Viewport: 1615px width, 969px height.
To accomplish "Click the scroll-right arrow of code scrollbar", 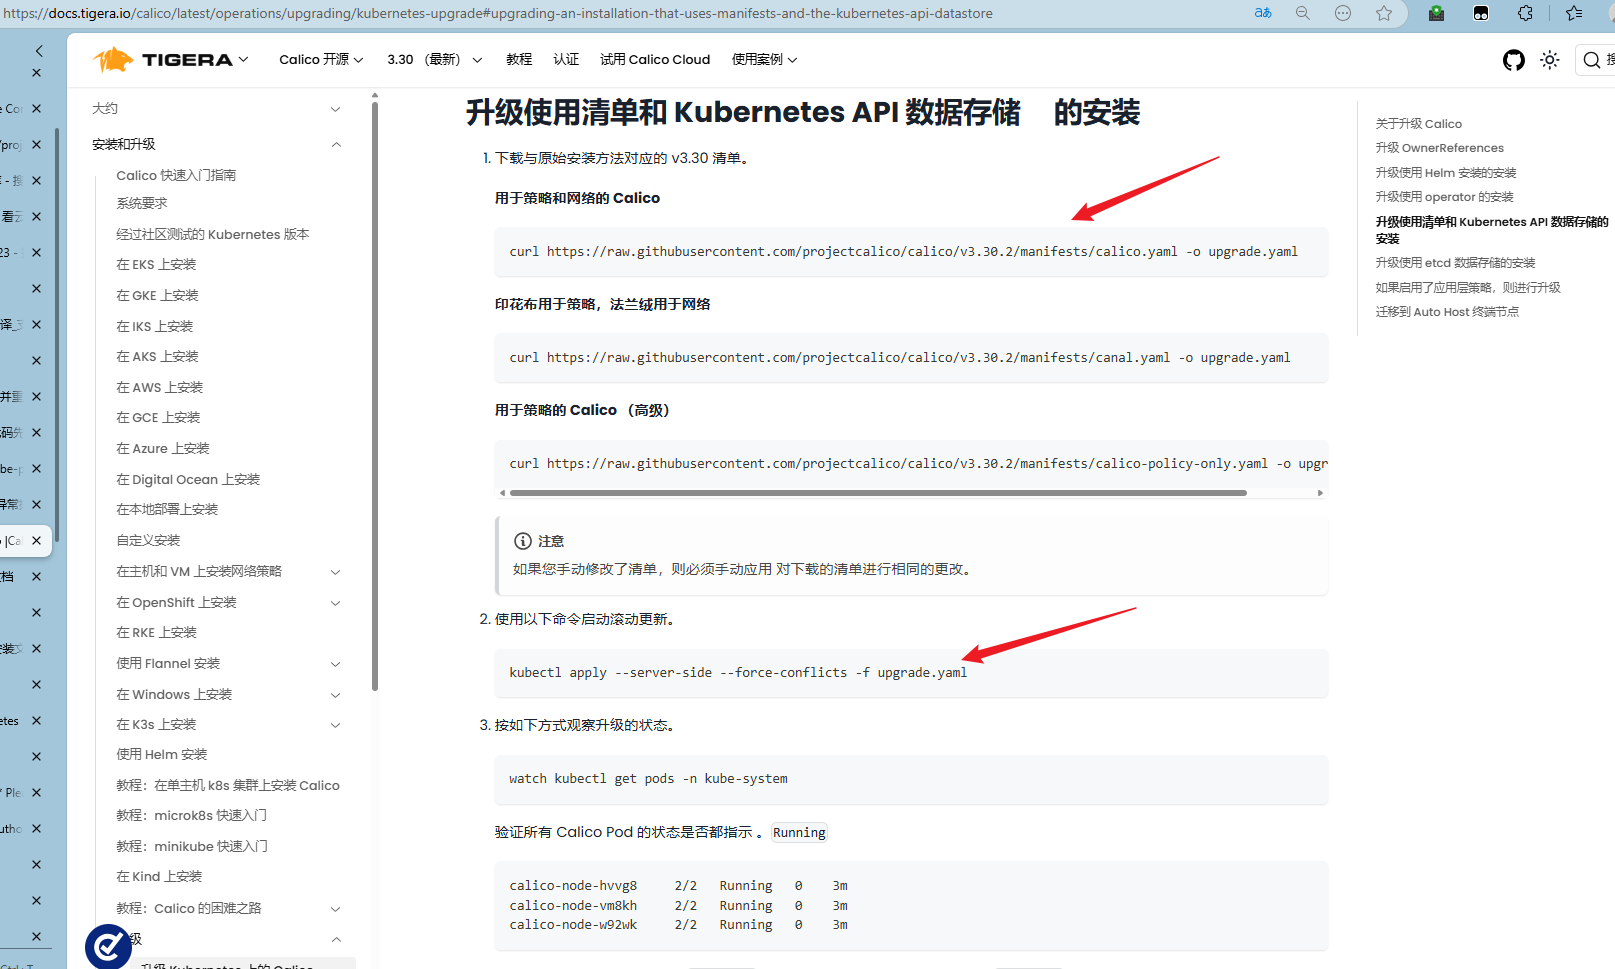I will point(1320,493).
